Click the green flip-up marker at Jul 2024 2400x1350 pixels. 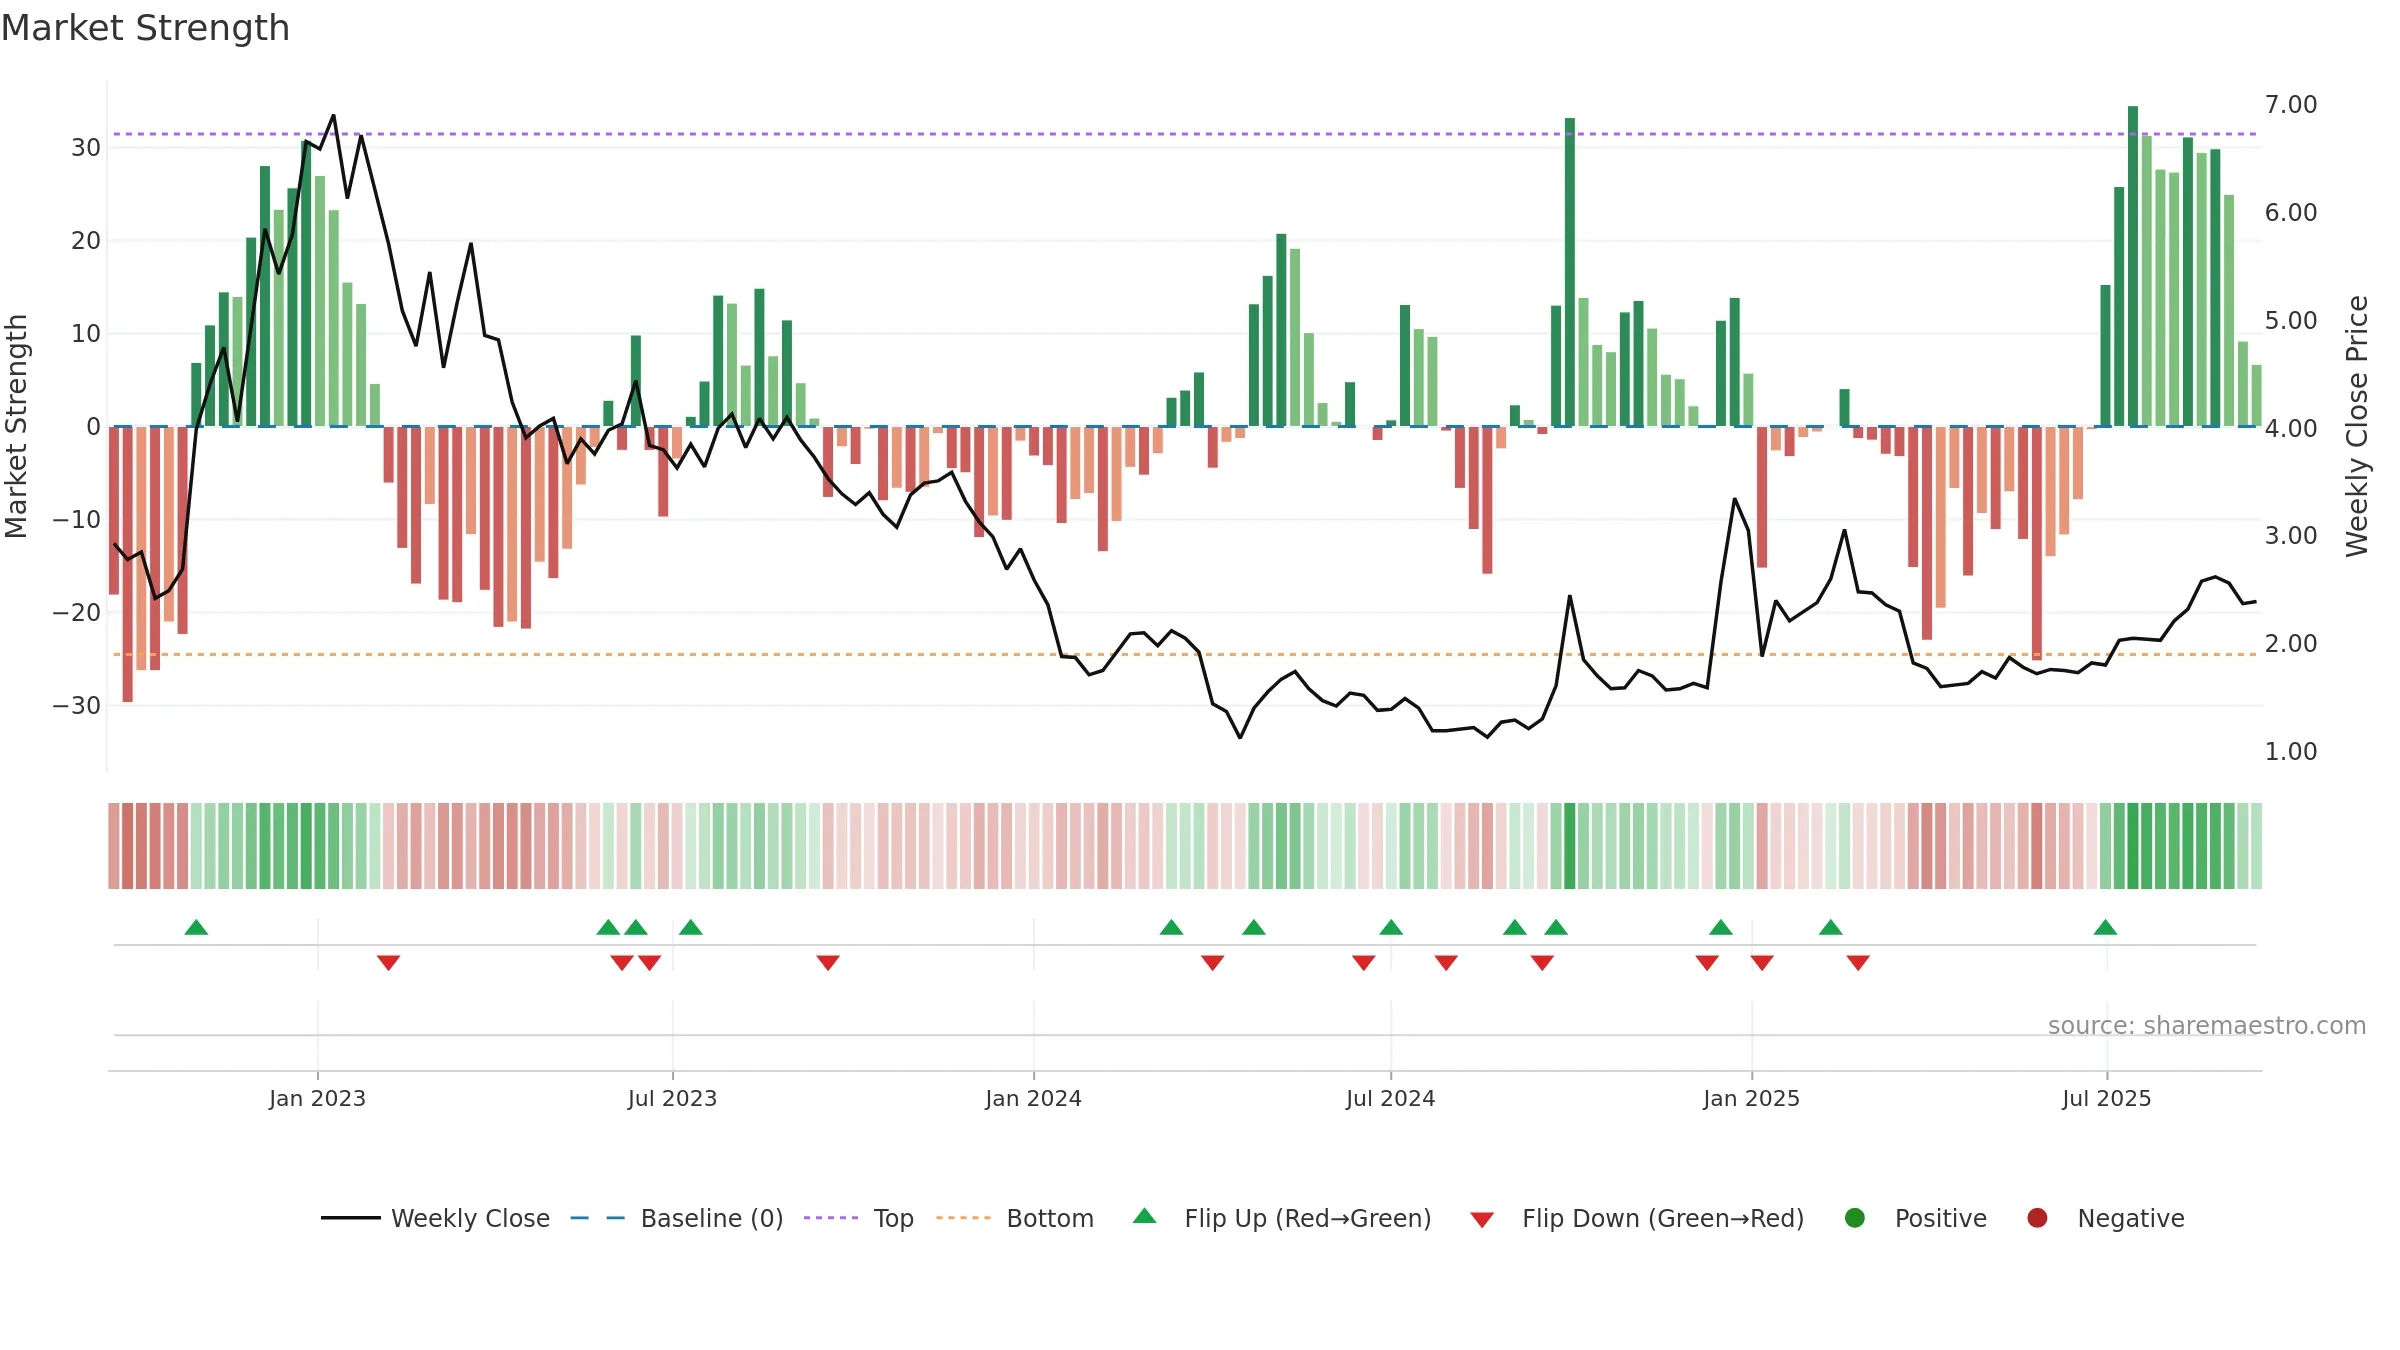pyautogui.click(x=1391, y=927)
